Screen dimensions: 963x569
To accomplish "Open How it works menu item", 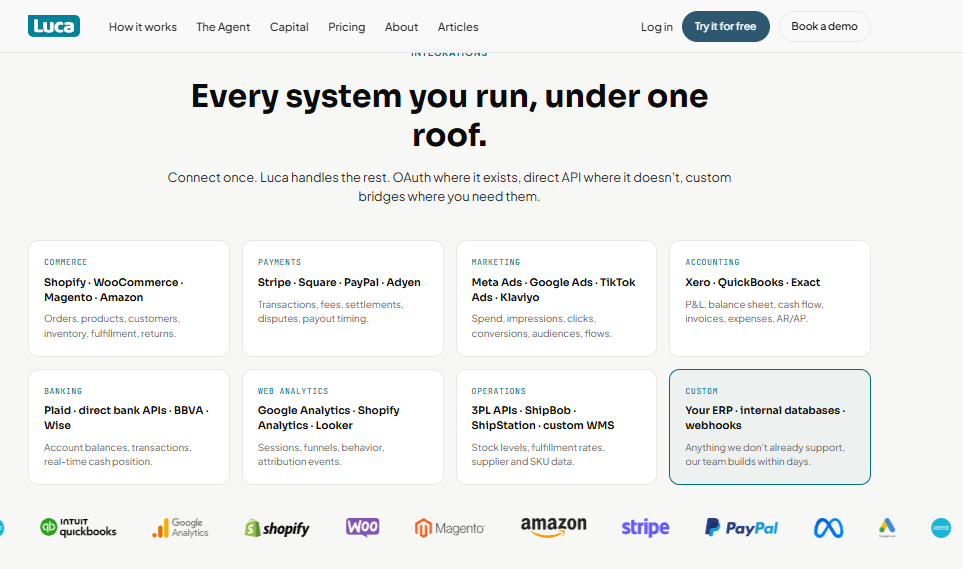I will tap(142, 27).
